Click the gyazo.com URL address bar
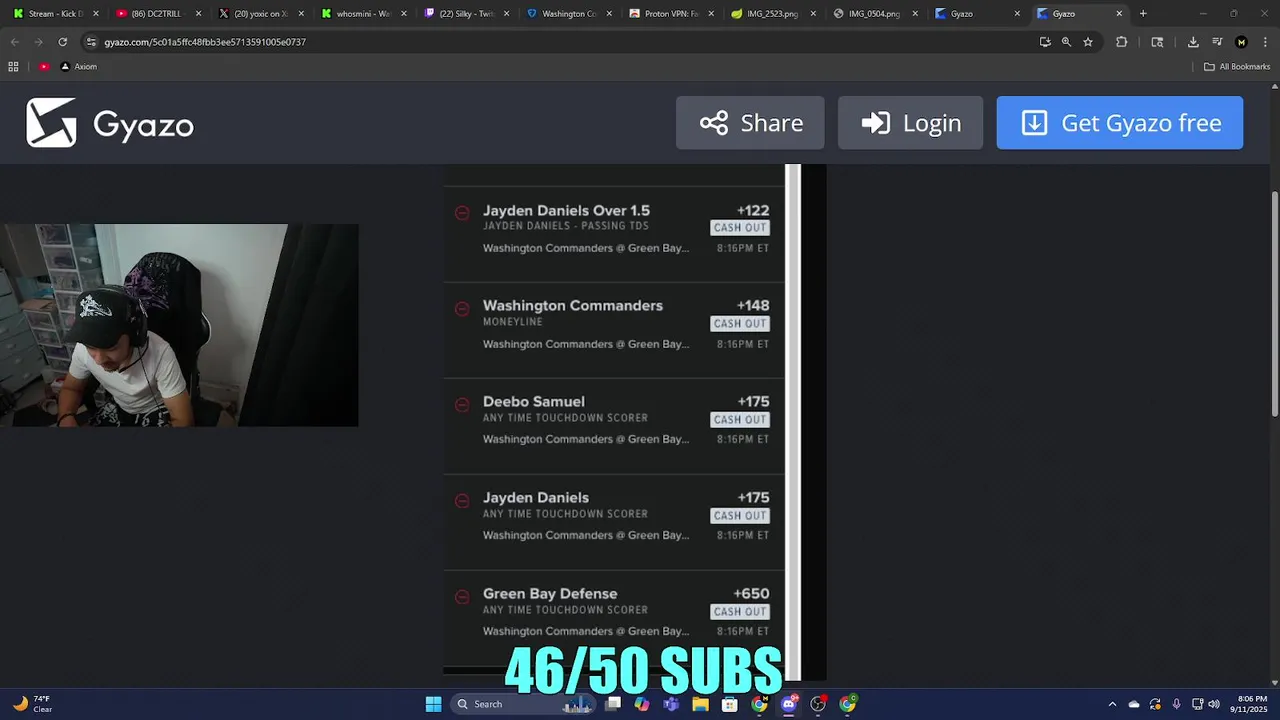1280x720 pixels. [560, 42]
